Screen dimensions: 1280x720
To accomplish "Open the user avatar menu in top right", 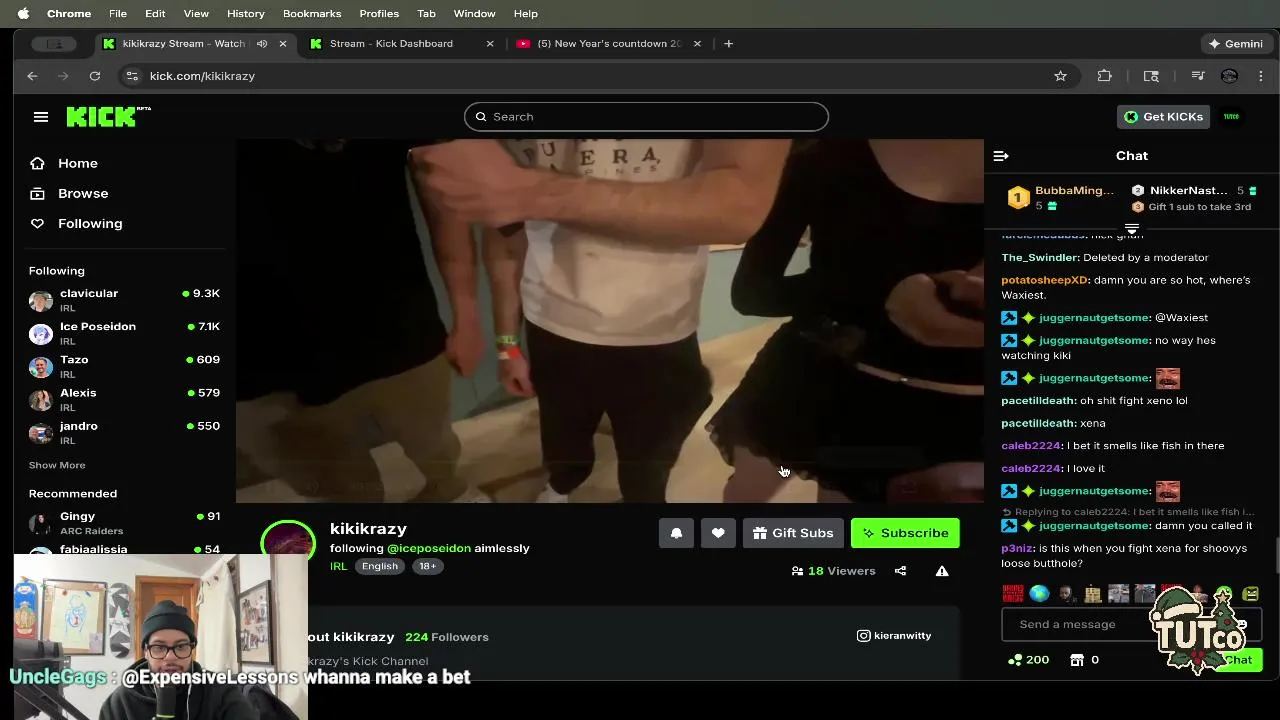I will [1232, 117].
